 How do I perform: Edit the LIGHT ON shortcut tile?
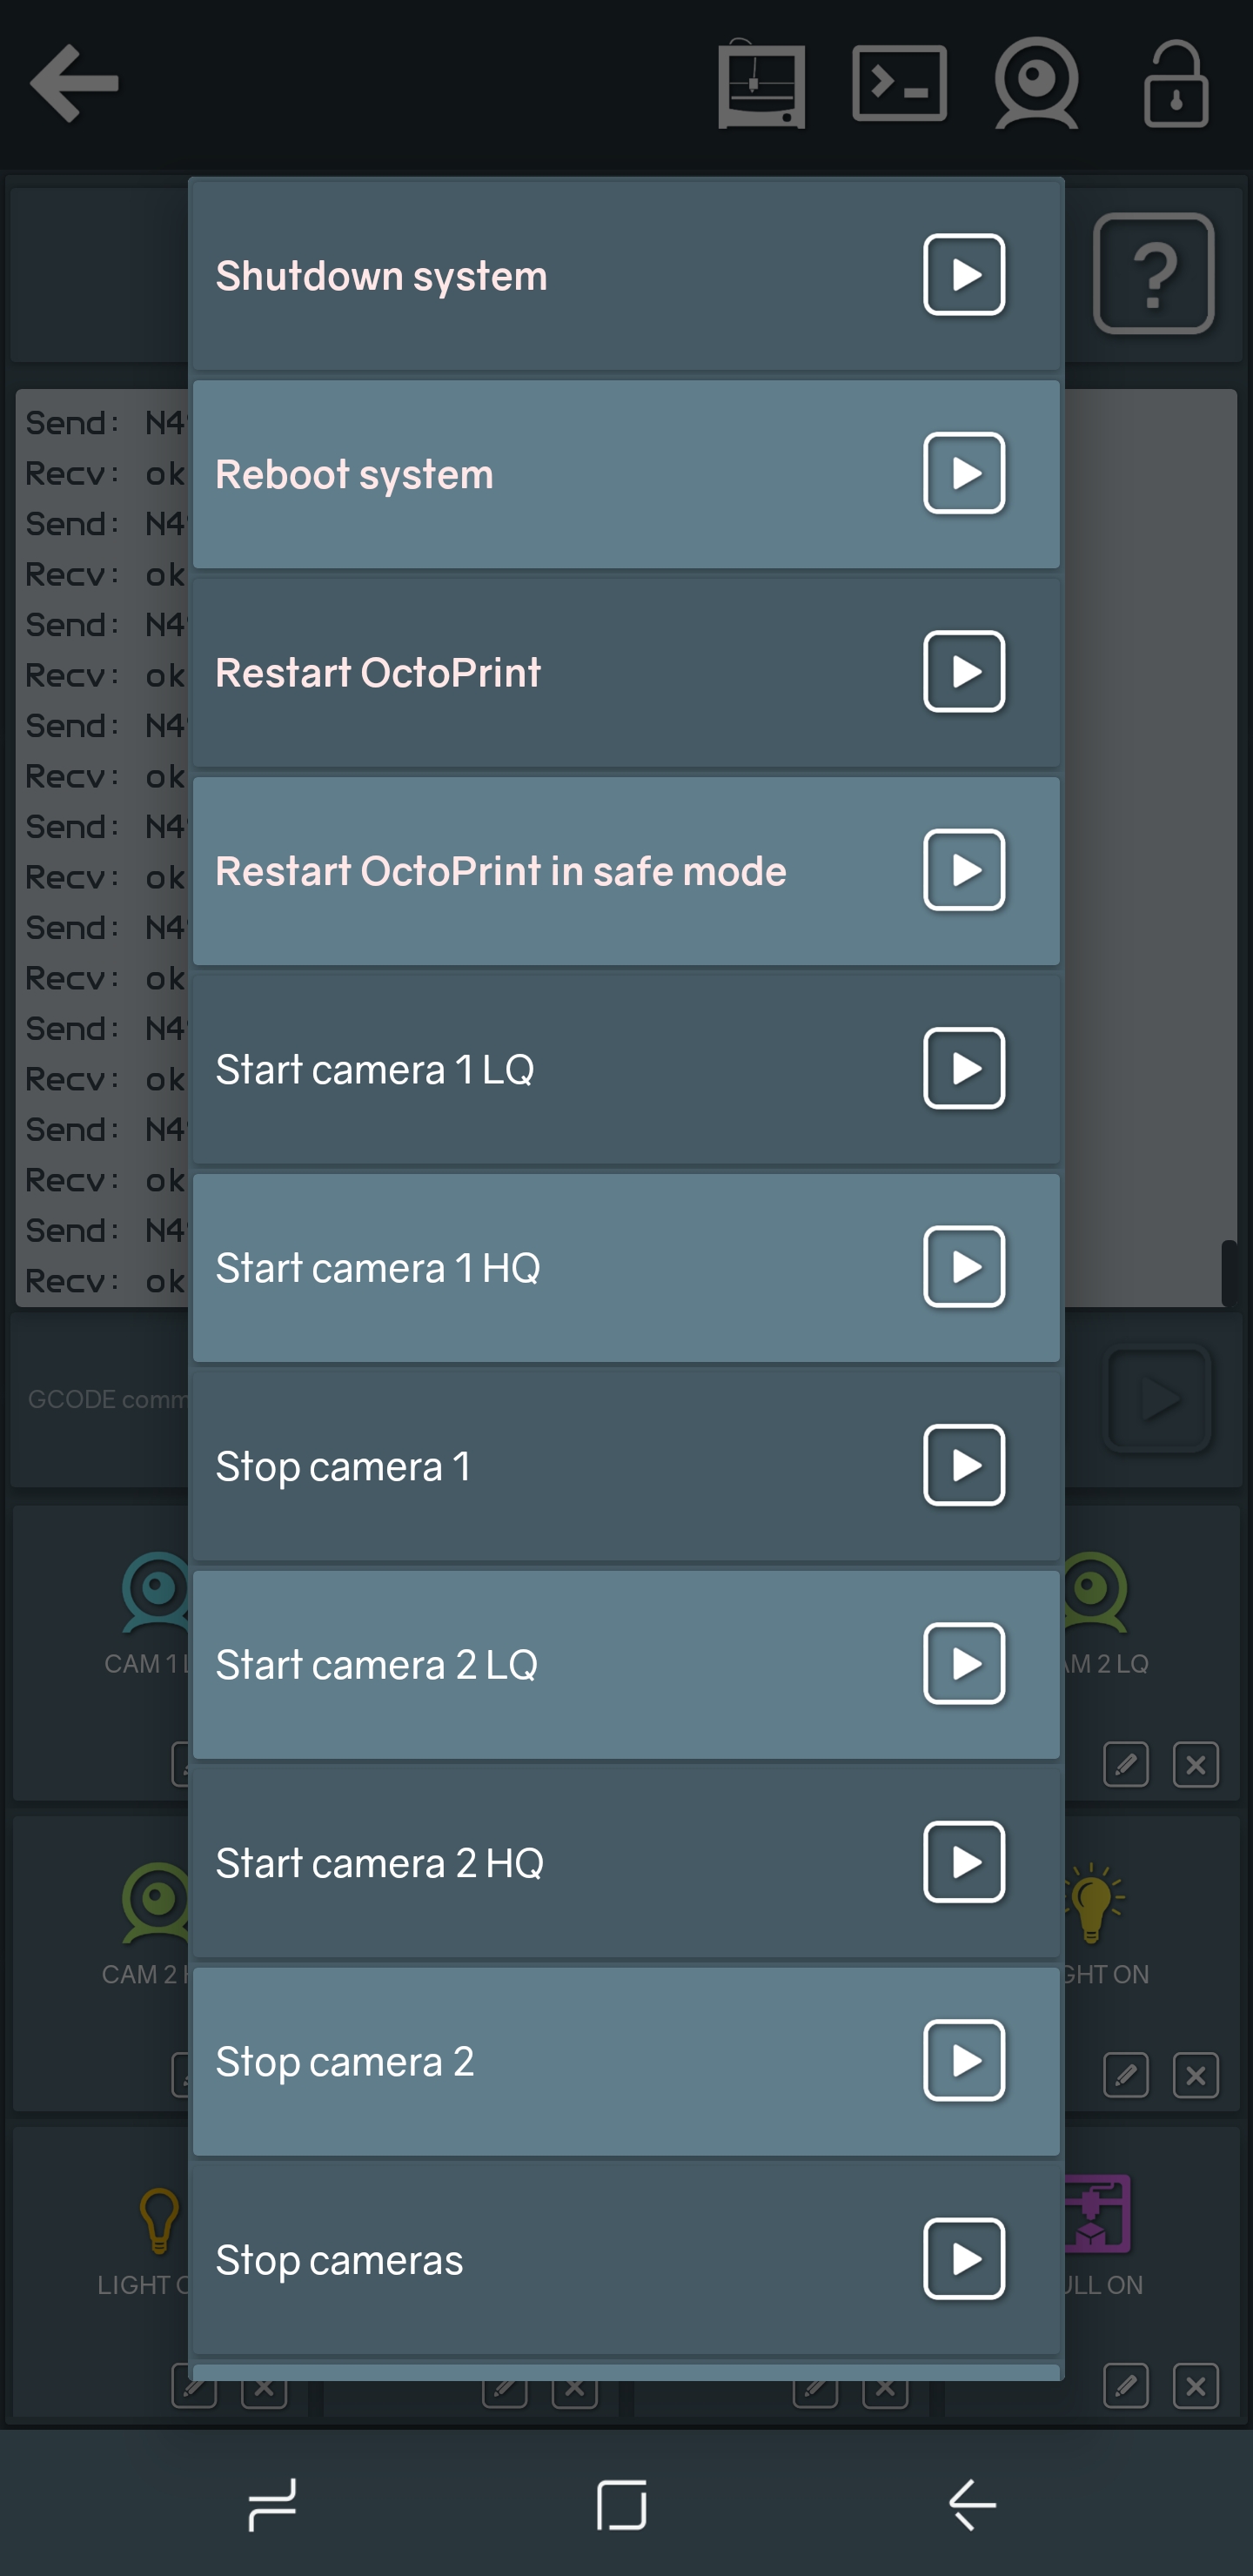click(x=1125, y=2076)
